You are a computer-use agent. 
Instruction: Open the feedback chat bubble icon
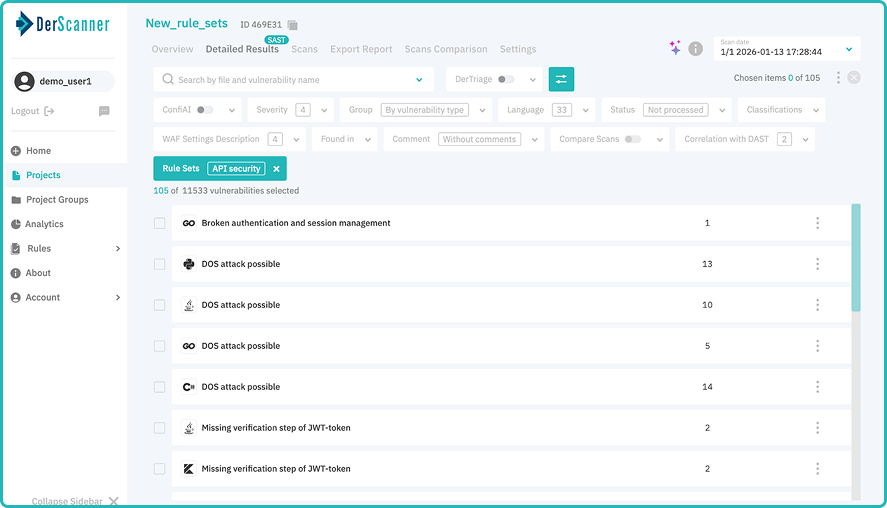click(x=104, y=111)
